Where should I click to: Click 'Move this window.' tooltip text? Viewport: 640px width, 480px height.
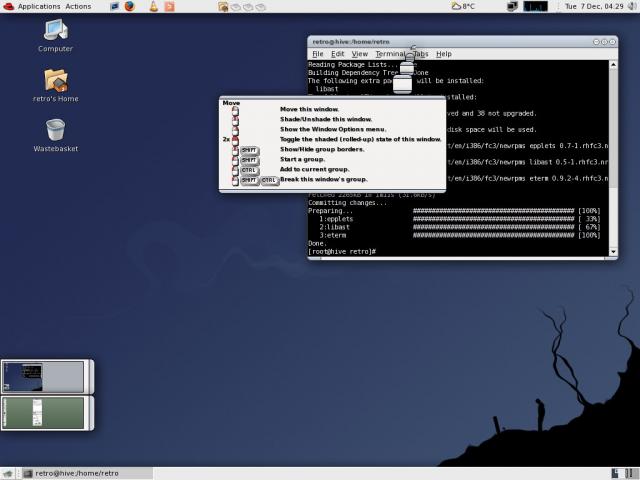[x=309, y=109]
